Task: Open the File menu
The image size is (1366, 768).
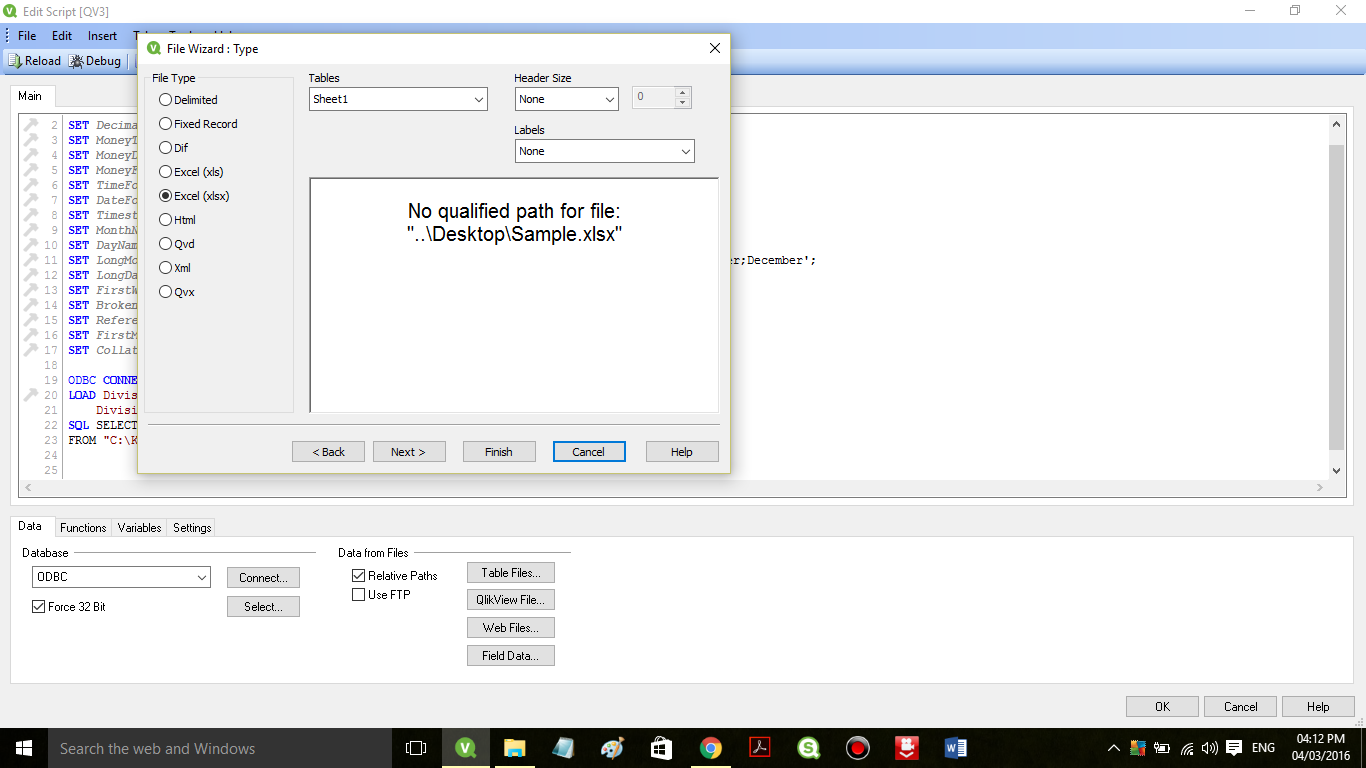Action: pyautogui.click(x=27, y=36)
